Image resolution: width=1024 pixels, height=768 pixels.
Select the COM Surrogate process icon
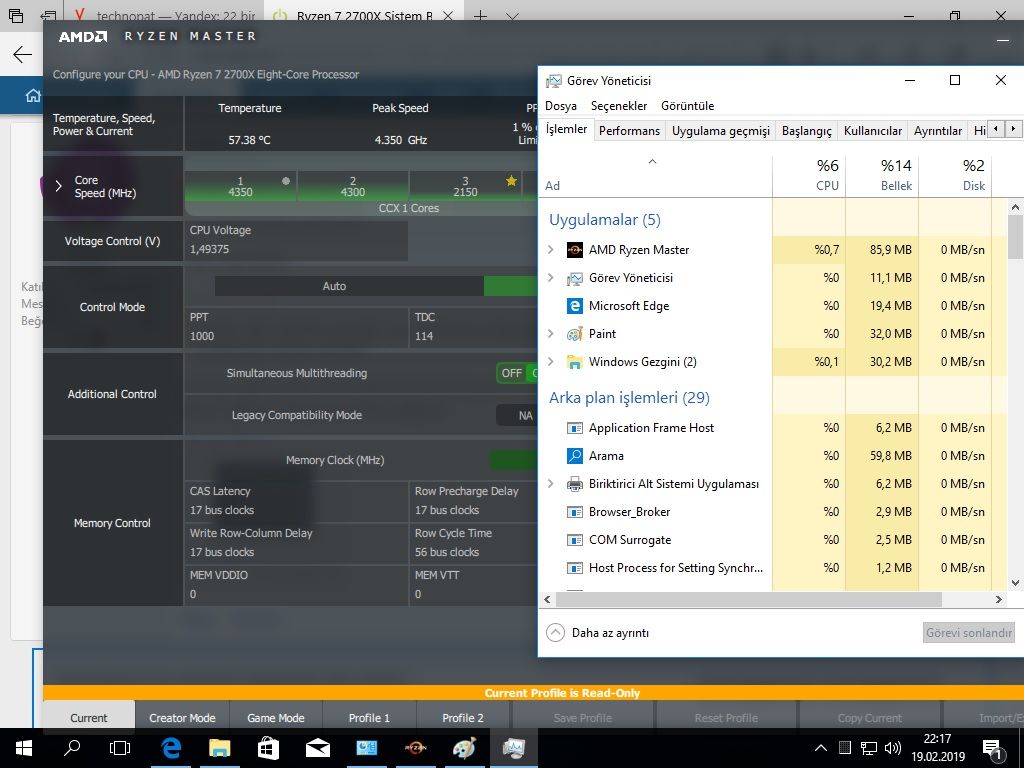click(574, 540)
